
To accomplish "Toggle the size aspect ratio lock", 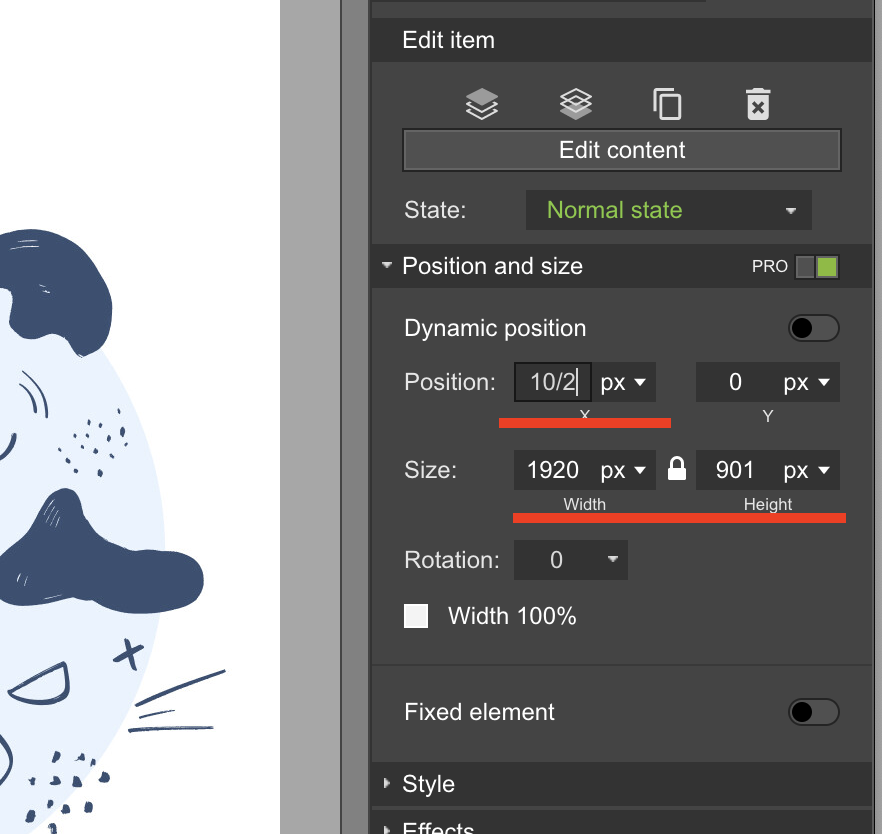I will coord(677,470).
